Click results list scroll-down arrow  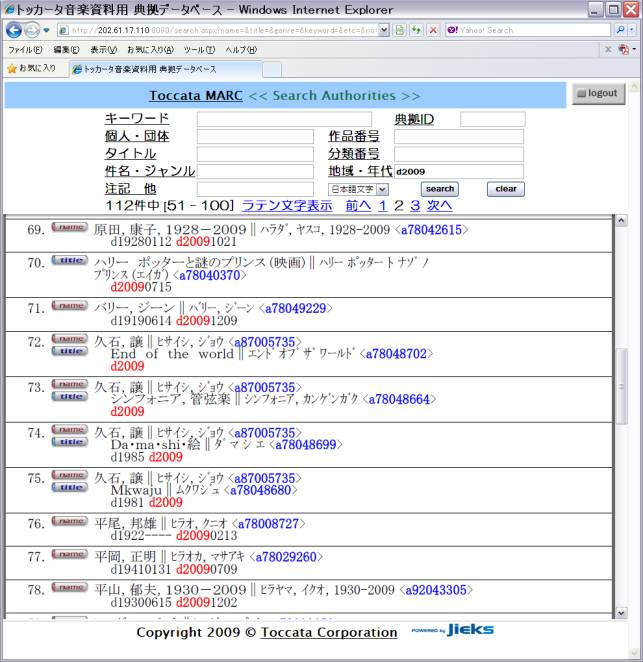coord(621,613)
